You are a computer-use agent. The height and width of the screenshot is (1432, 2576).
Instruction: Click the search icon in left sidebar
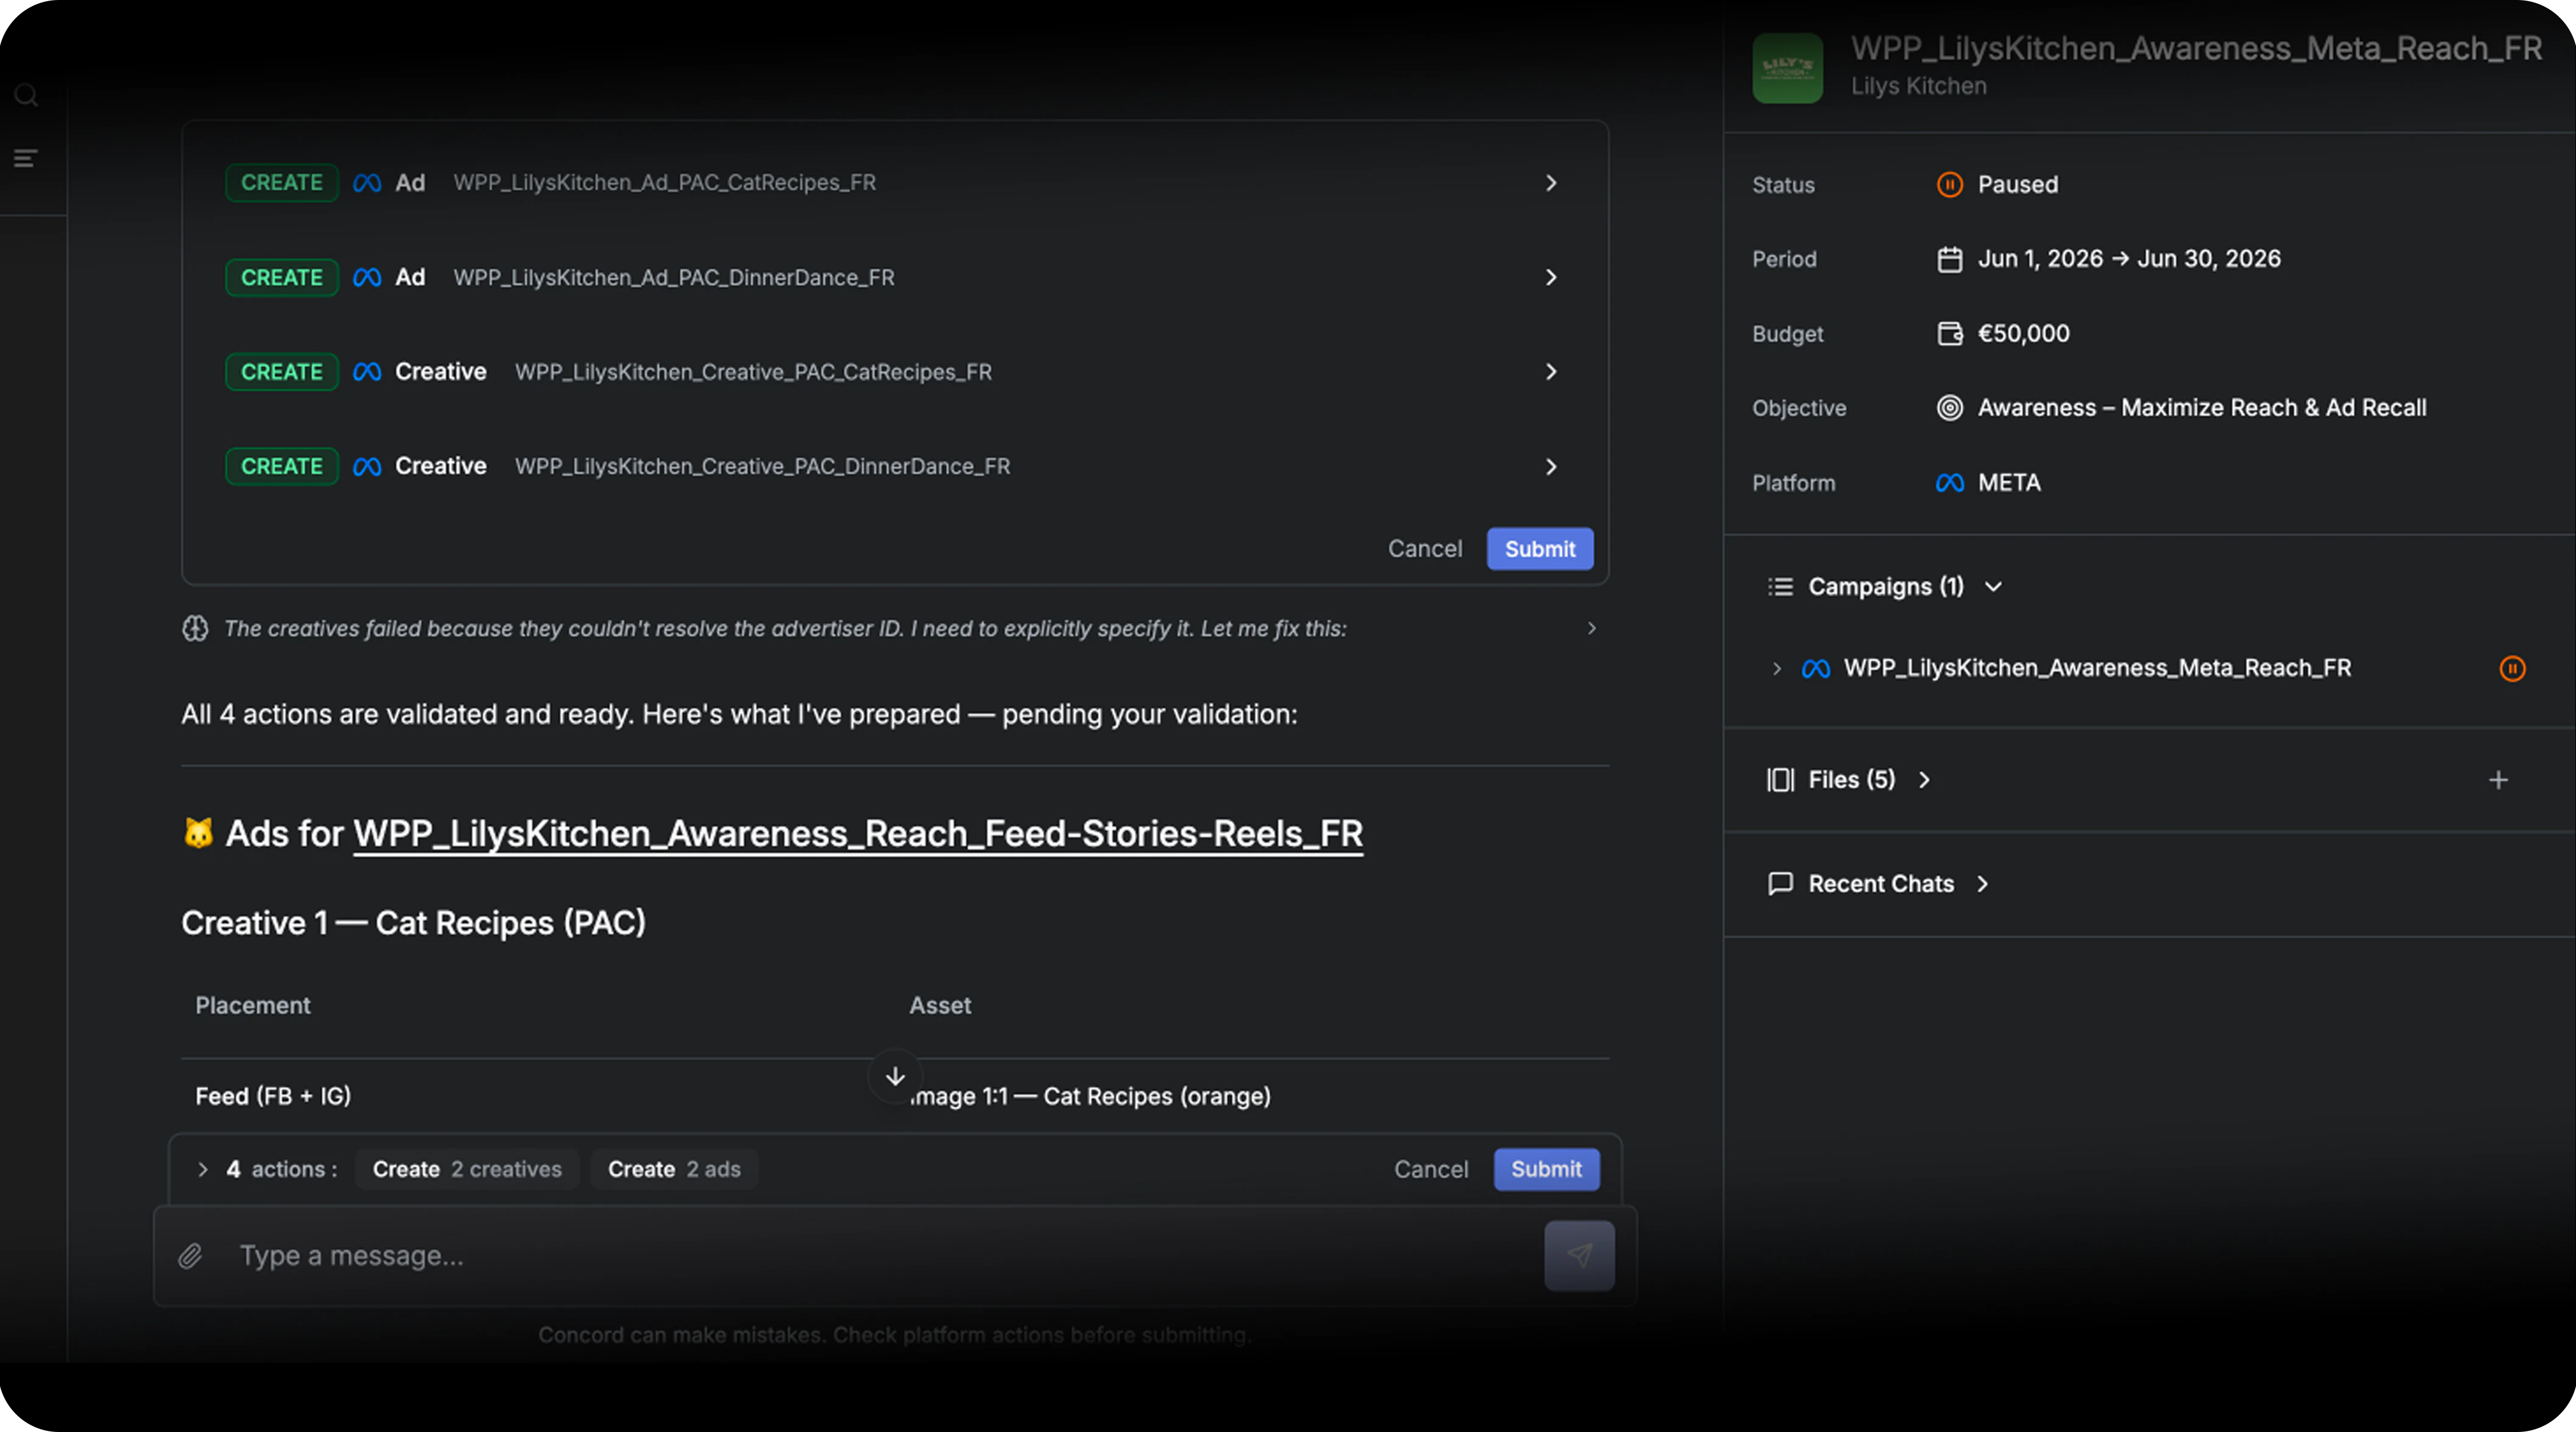click(26, 96)
